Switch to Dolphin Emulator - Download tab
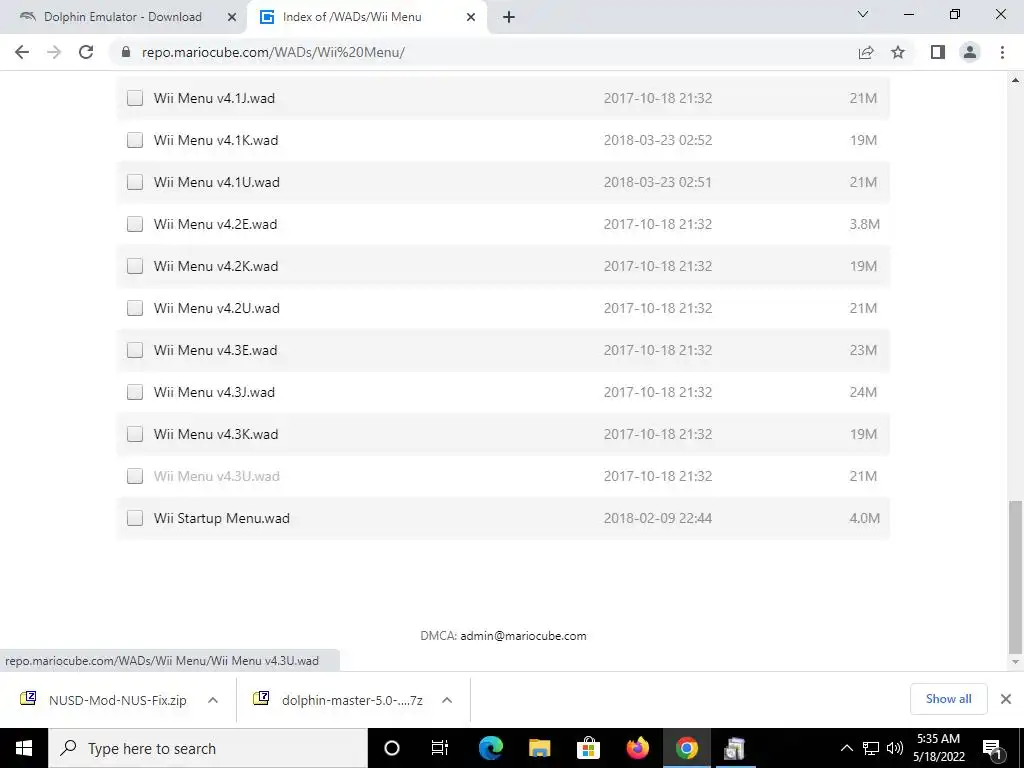Screen dimensions: 1024x768 click(124, 18)
